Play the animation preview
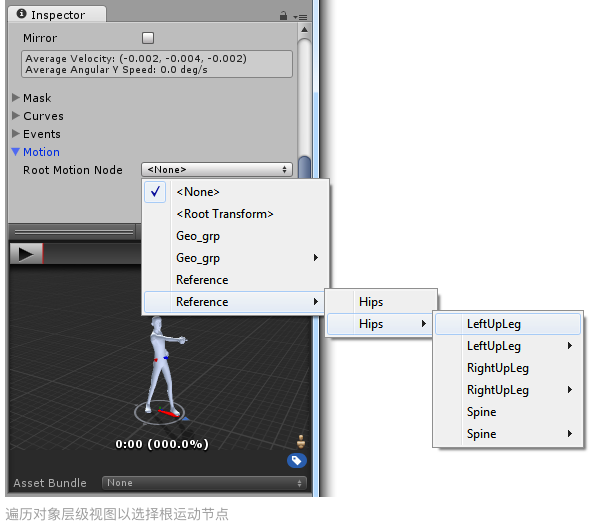The height and width of the screenshot is (523, 589). click(x=26, y=254)
